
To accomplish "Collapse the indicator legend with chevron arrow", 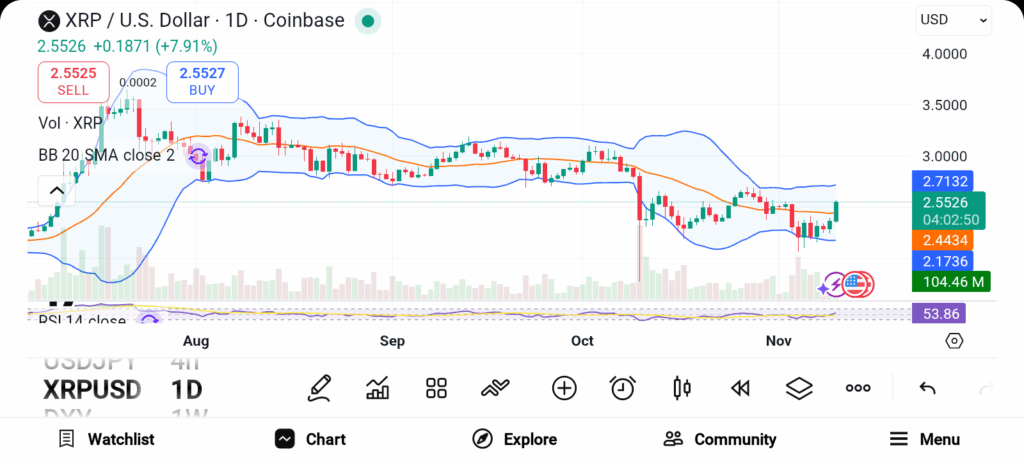I will coord(55,190).
